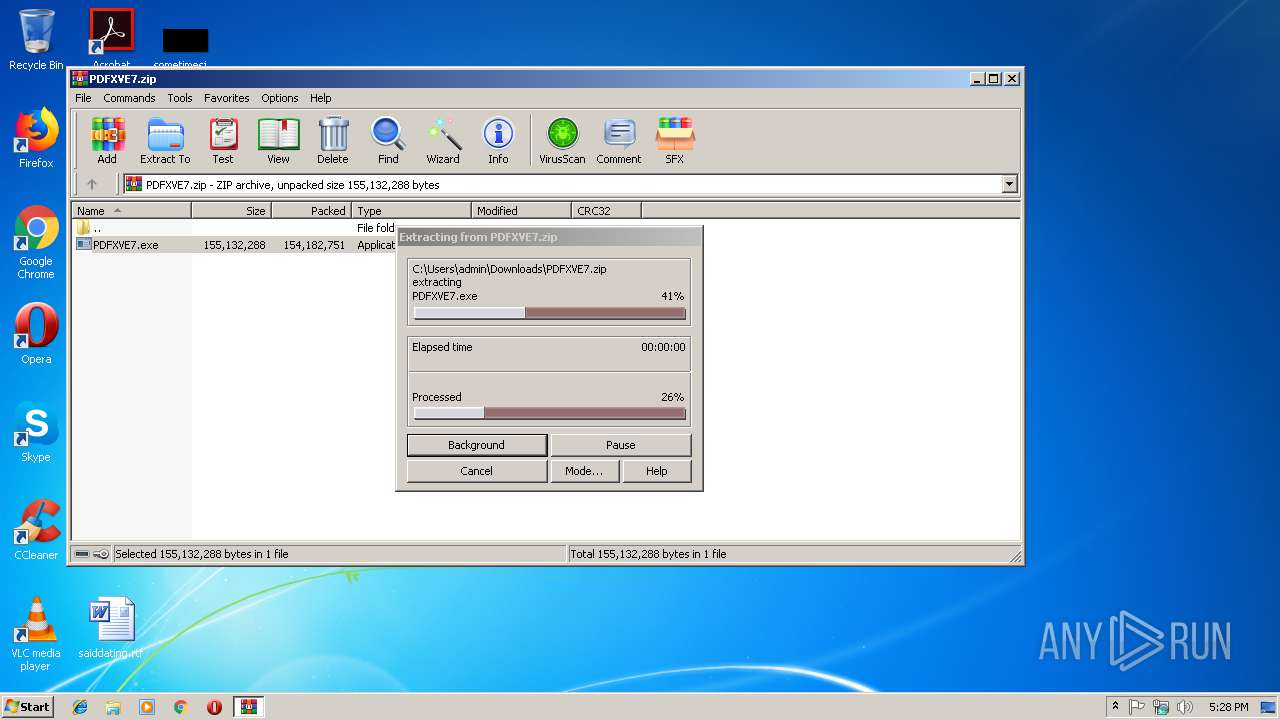Sort by the Name column header
This screenshot has width=1280, height=720.
(x=132, y=211)
